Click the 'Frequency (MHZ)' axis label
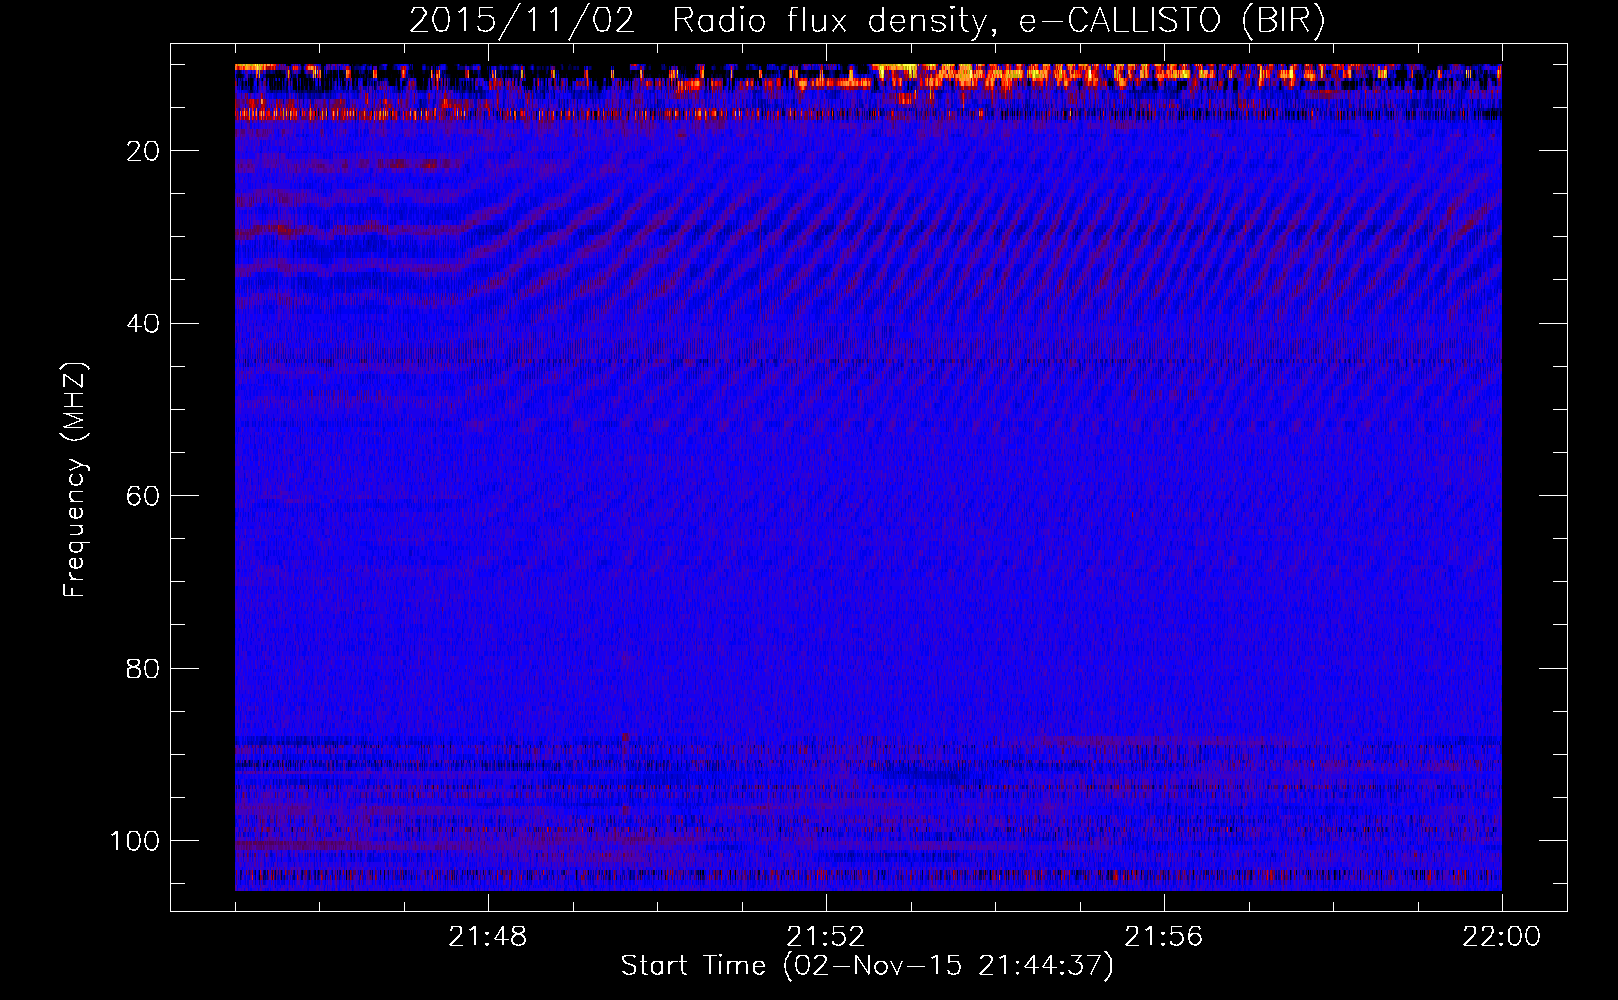This screenshot has height=1000, width=1618. pos(75,479)
